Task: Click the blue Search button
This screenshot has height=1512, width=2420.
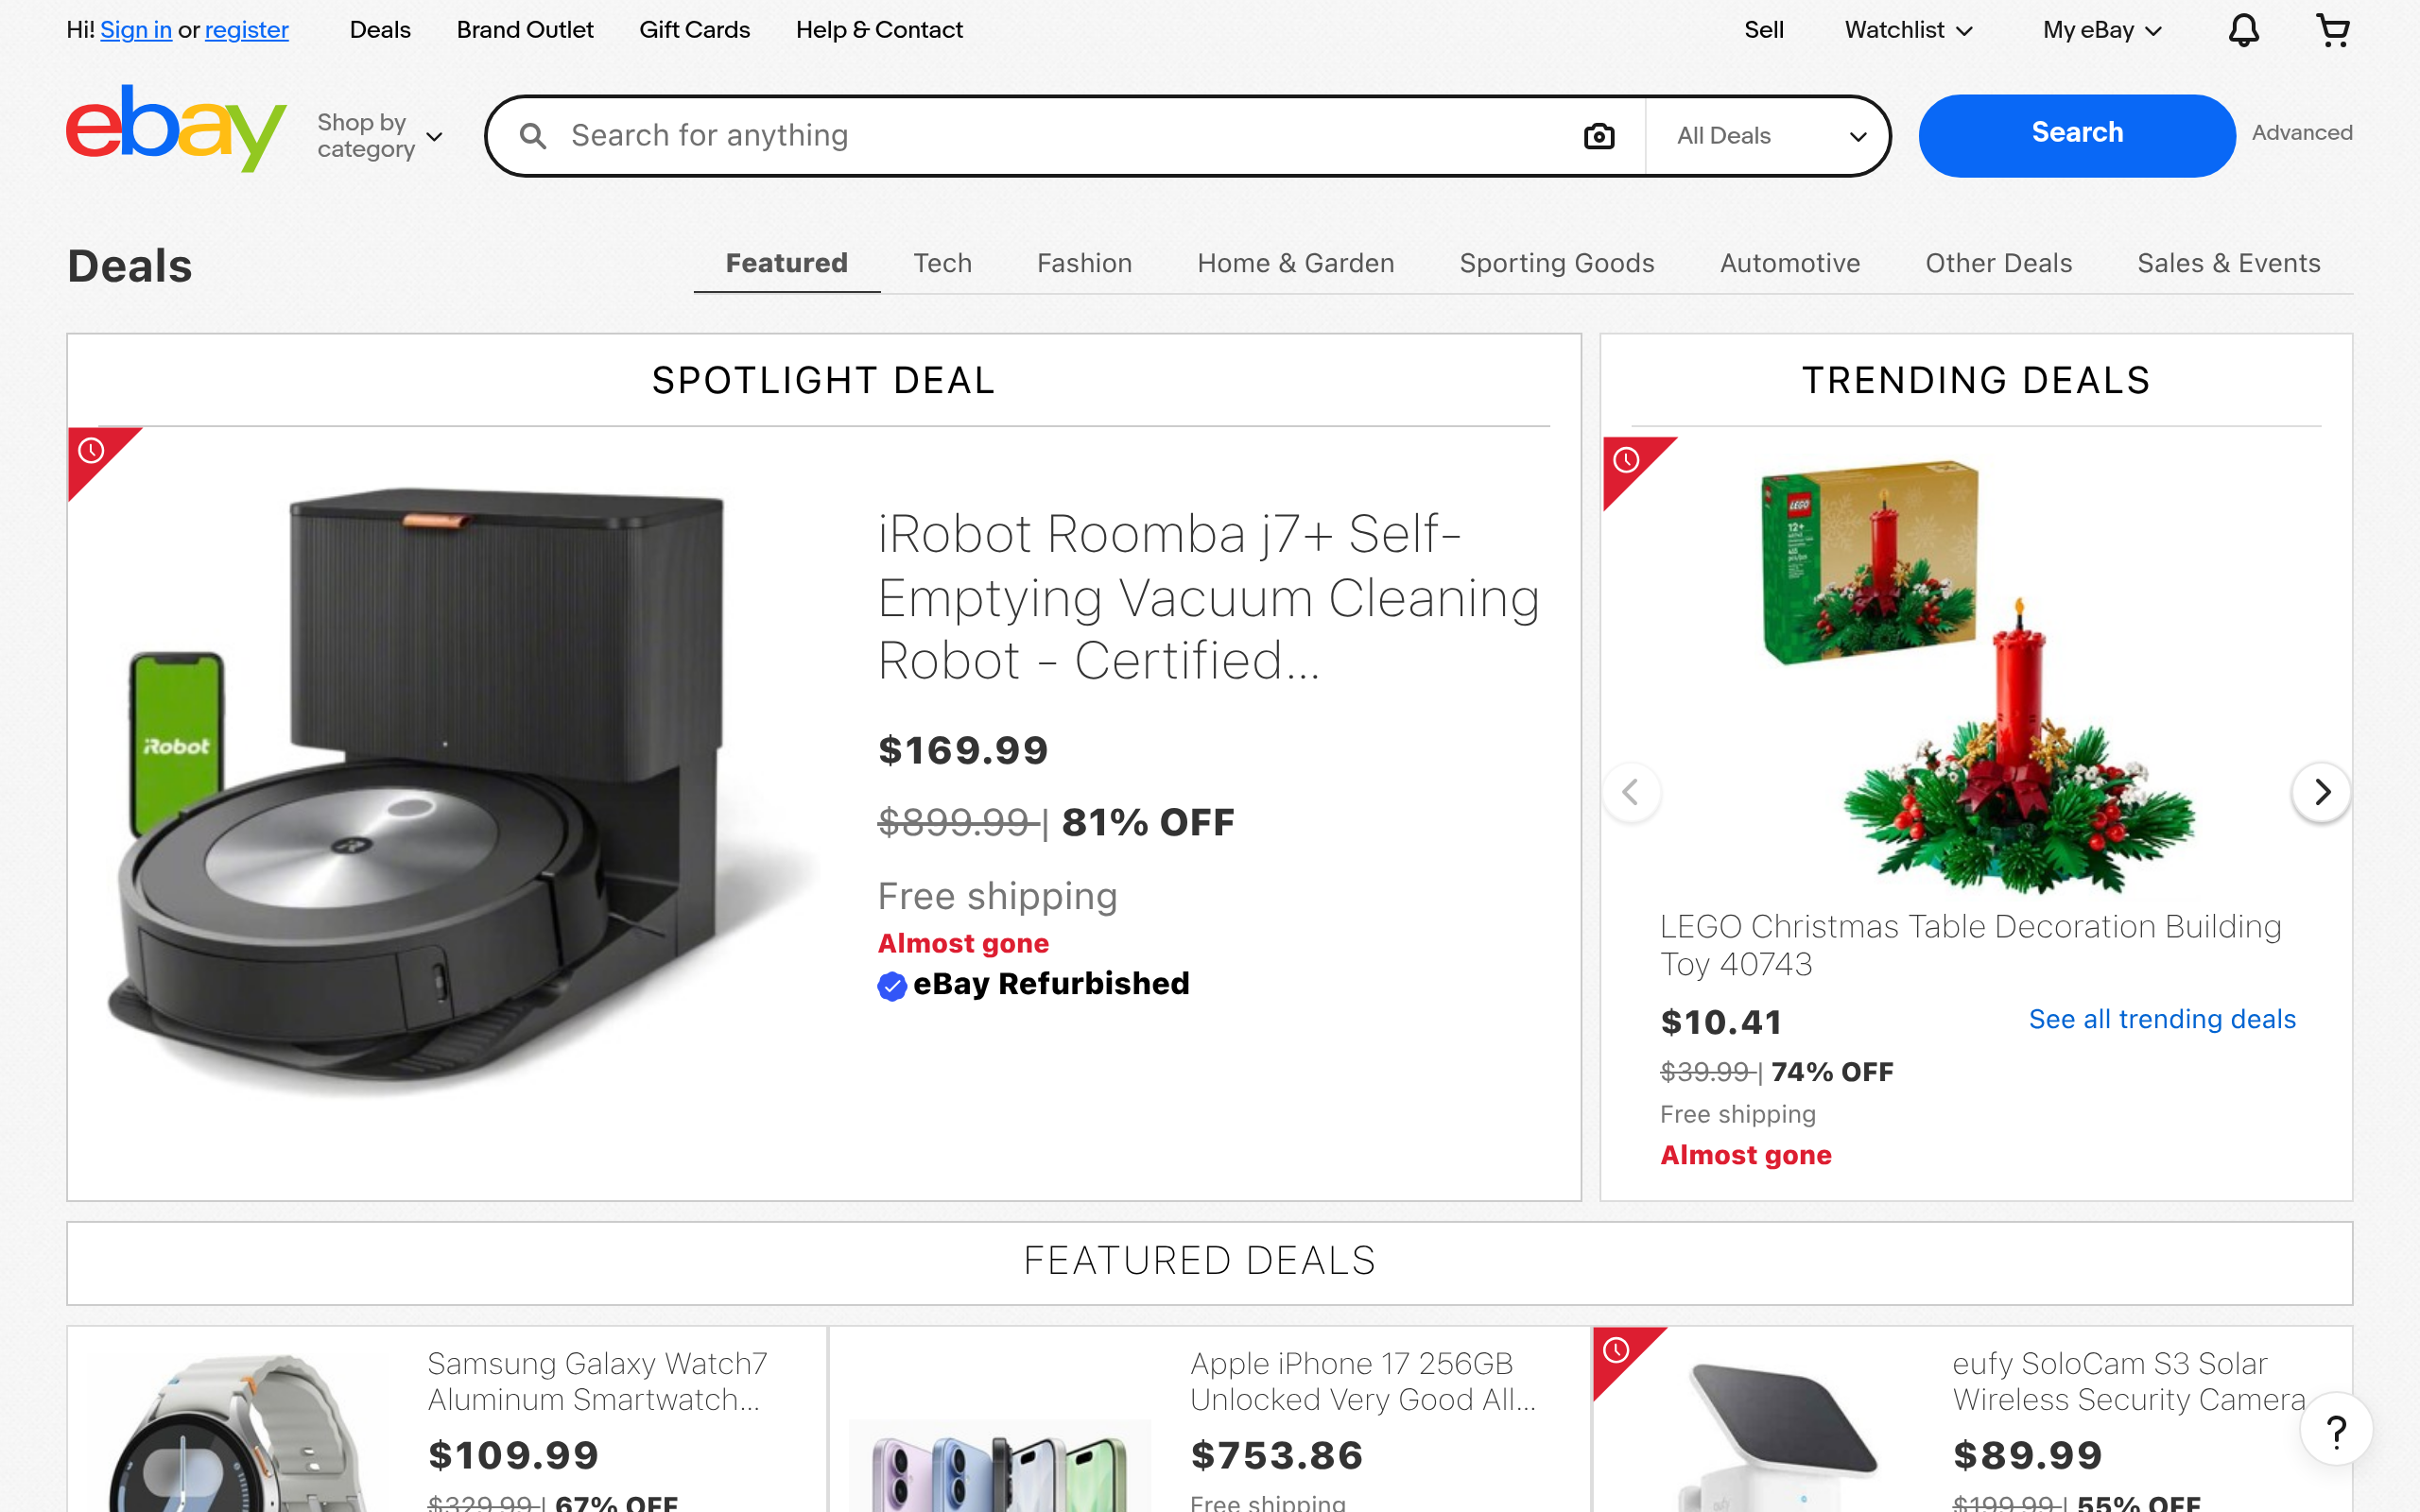Action: [2076, 134]
